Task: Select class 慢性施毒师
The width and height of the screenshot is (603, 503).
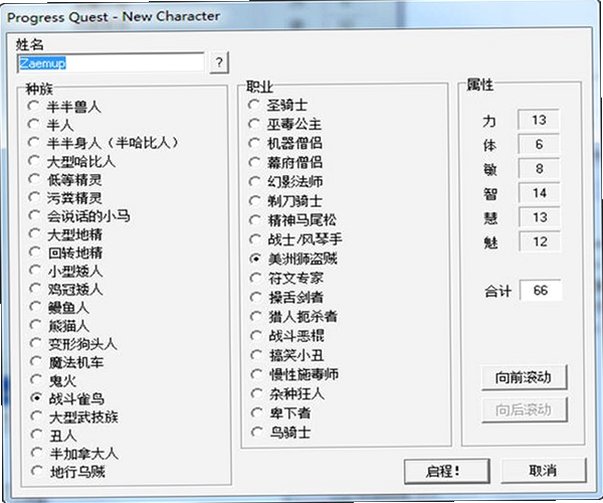Action: 295,374
